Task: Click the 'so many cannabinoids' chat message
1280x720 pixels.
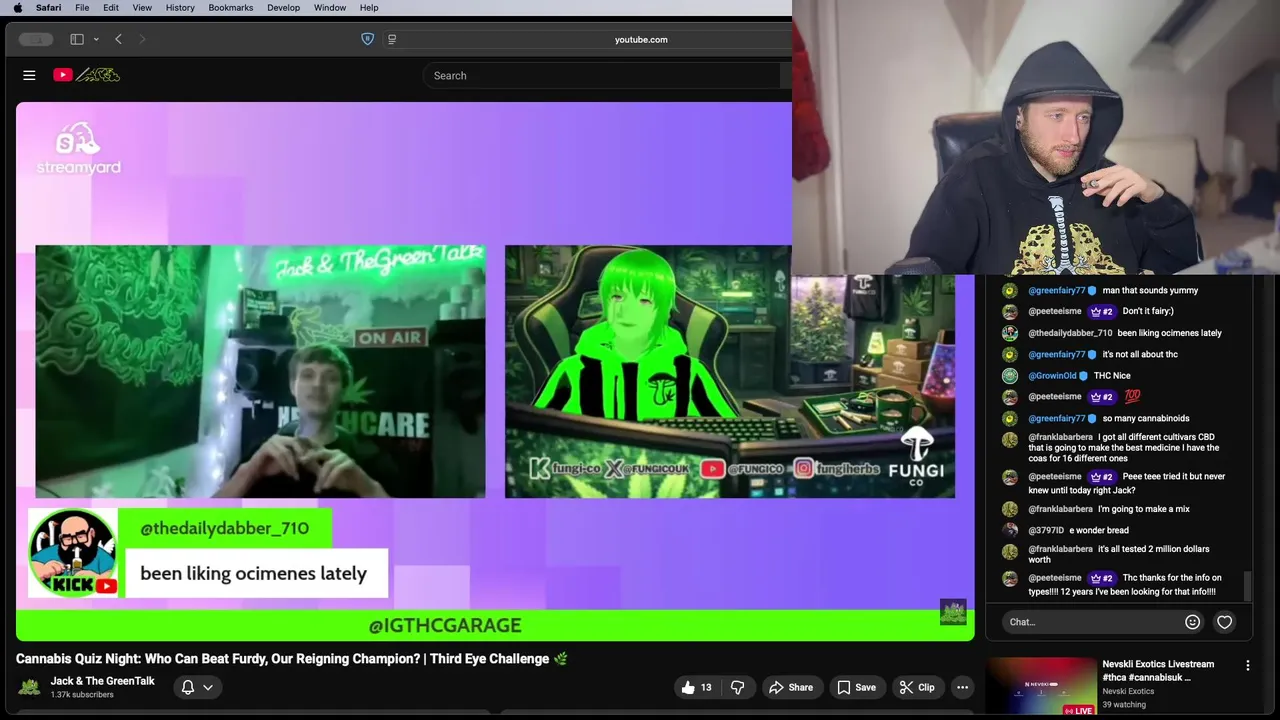Action: [x=1146, y=419]
